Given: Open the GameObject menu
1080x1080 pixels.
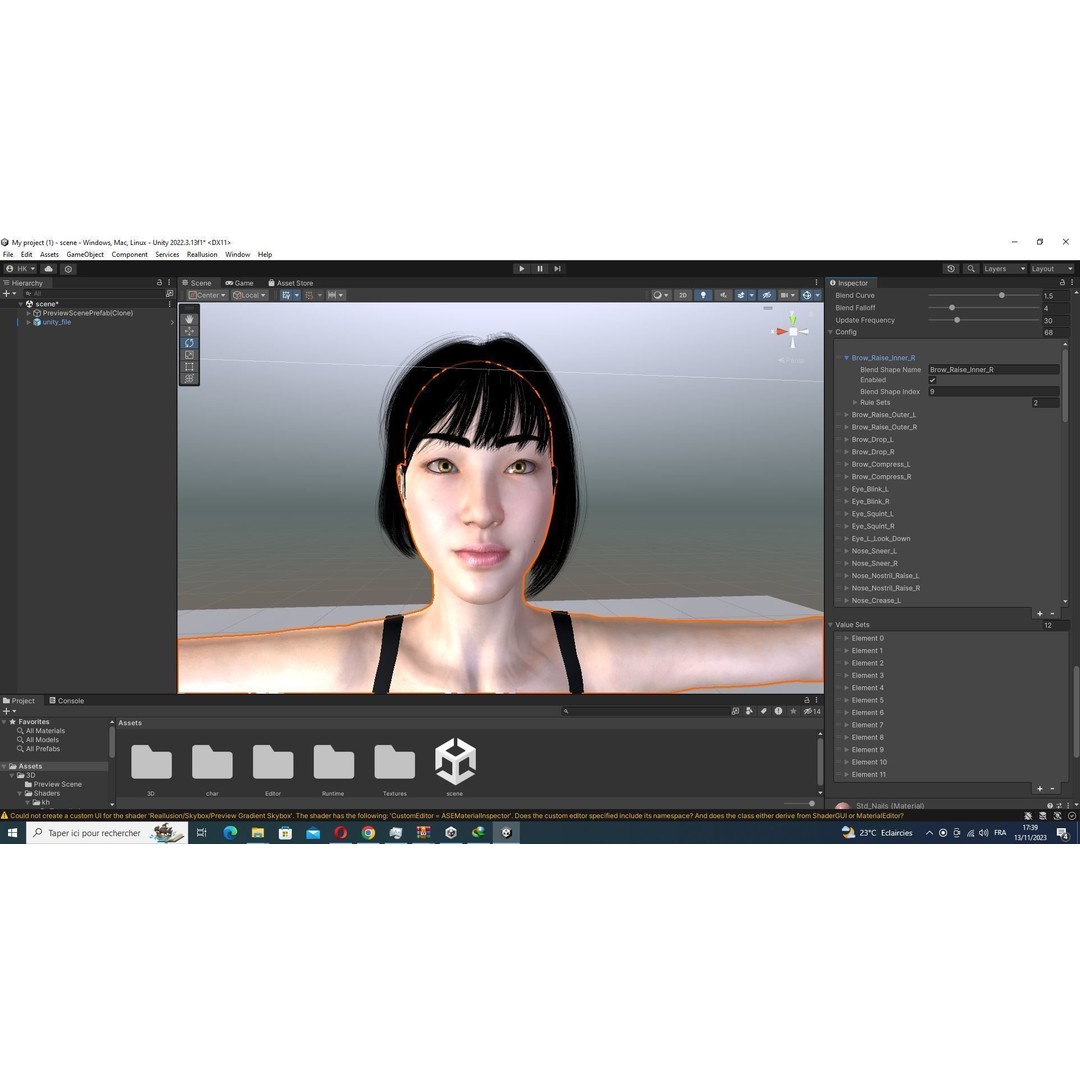Looking at the screenshot, I should click(85, 254).
